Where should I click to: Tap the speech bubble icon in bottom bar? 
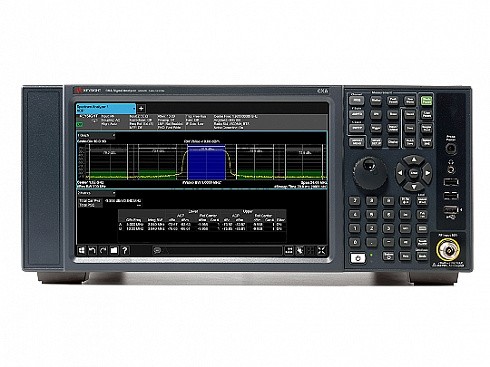point(157,251)
